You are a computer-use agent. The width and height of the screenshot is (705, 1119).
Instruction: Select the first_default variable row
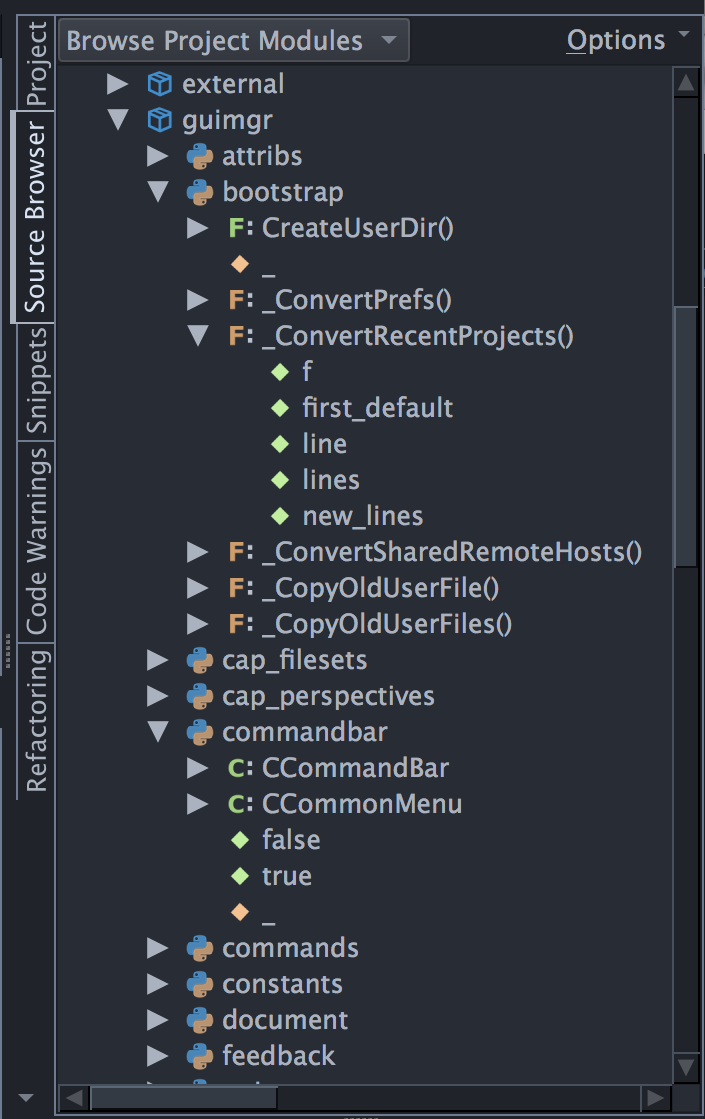point(365,408)
